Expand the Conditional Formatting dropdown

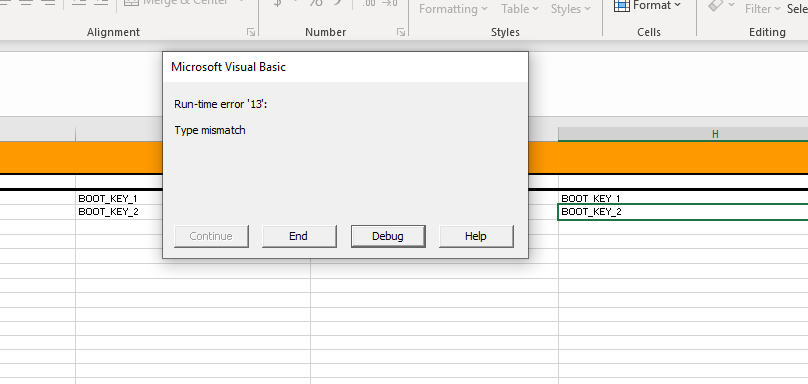[452, 9]
